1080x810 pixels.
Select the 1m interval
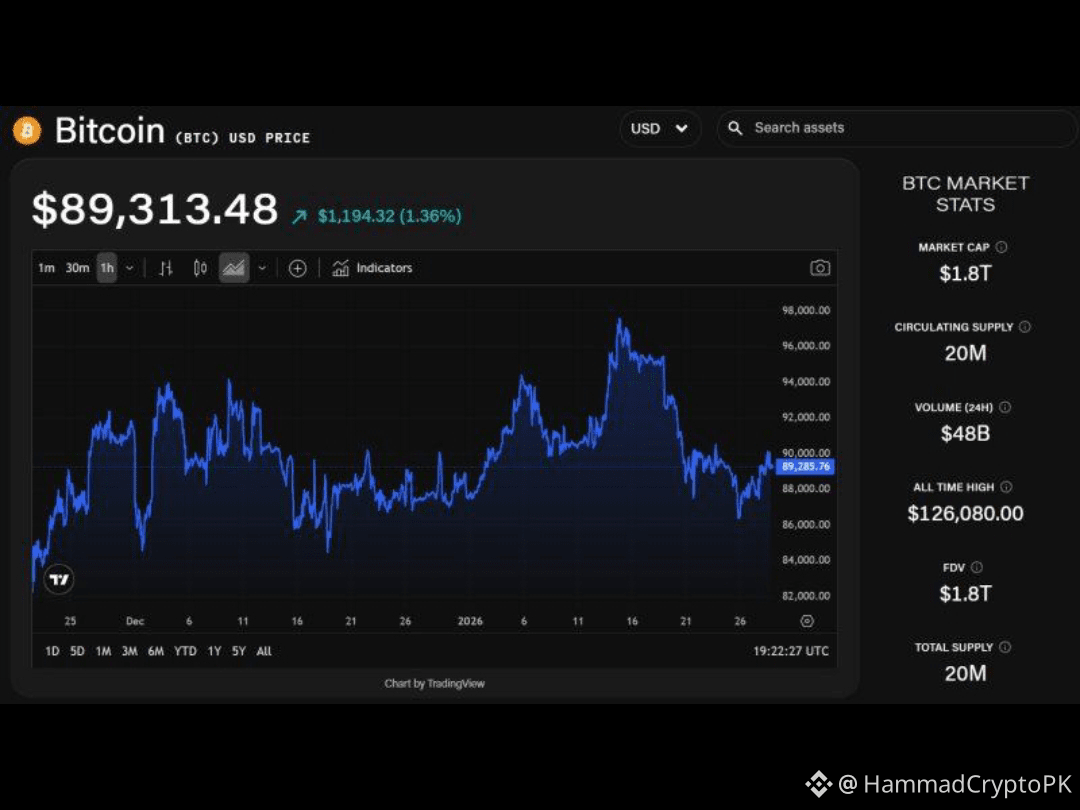click(x=46, y=268)
